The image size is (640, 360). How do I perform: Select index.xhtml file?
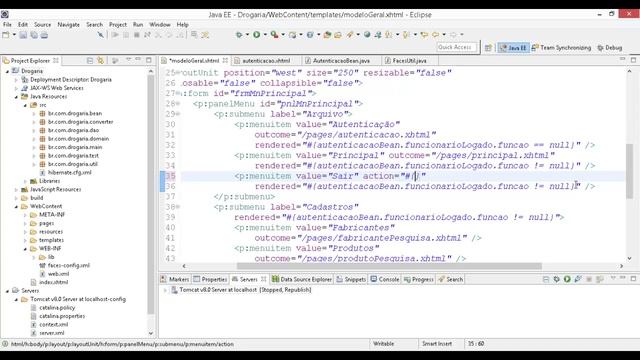point(53,282)
